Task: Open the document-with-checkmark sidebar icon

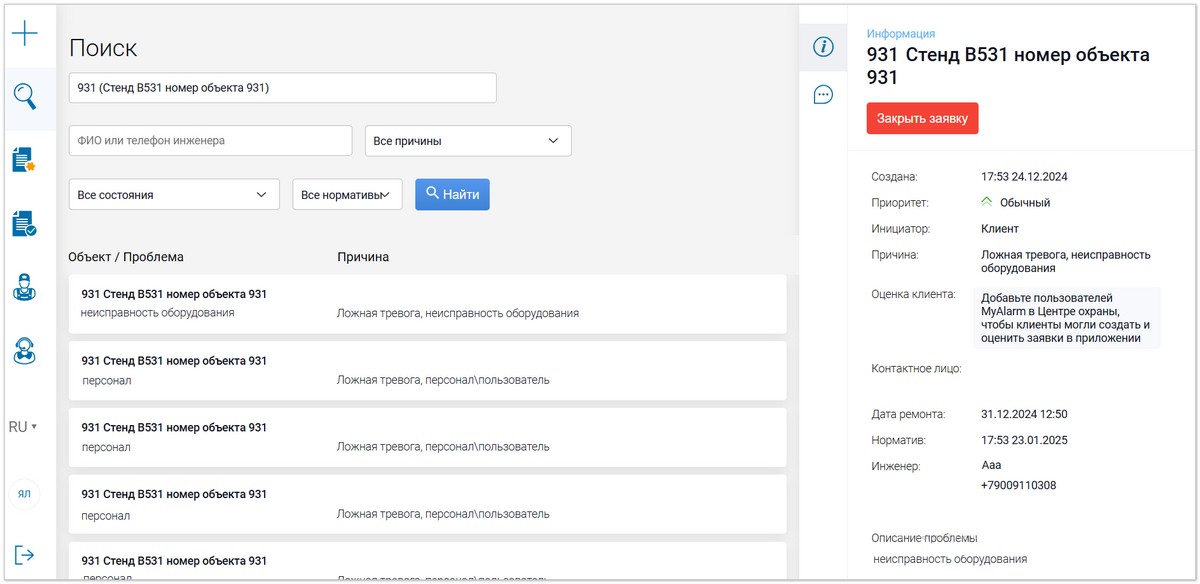Action: click(x=24, y=223)
